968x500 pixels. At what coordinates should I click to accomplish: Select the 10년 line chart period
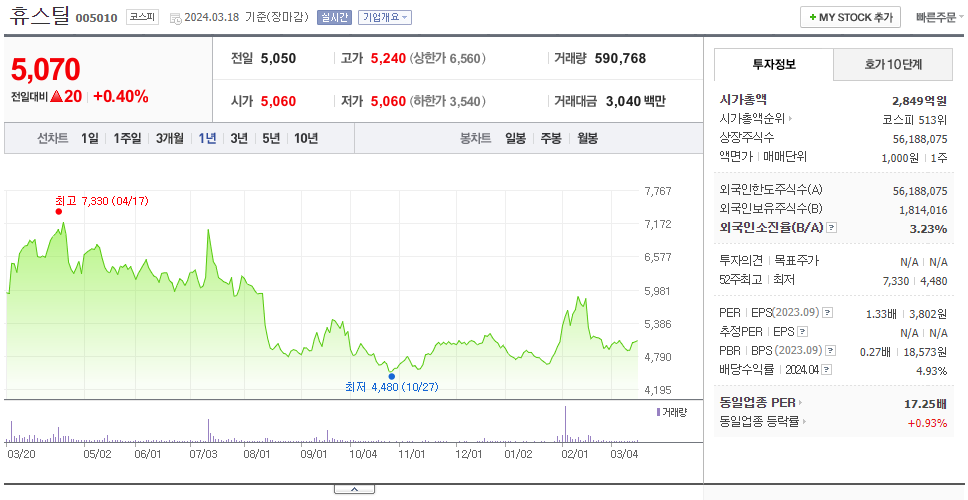306,138
